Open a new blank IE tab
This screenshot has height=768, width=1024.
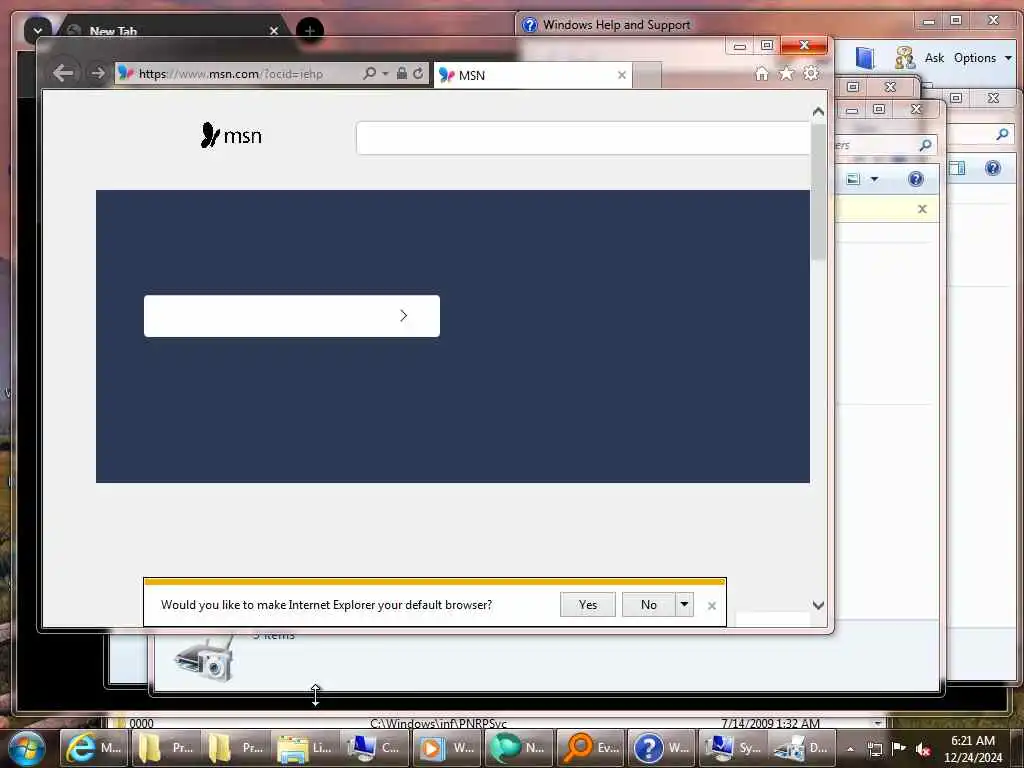[x=647, y=76]
